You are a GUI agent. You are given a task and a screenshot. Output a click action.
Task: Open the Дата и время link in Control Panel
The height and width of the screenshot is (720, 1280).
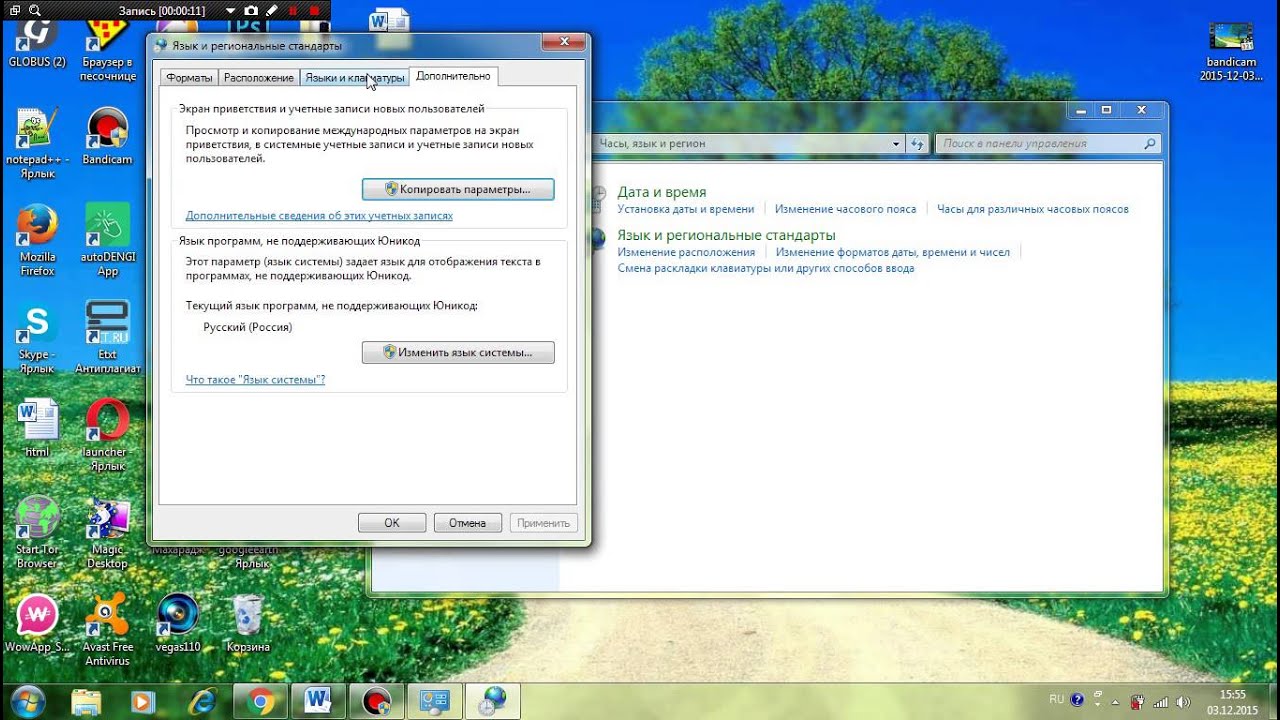pos(661,192)
